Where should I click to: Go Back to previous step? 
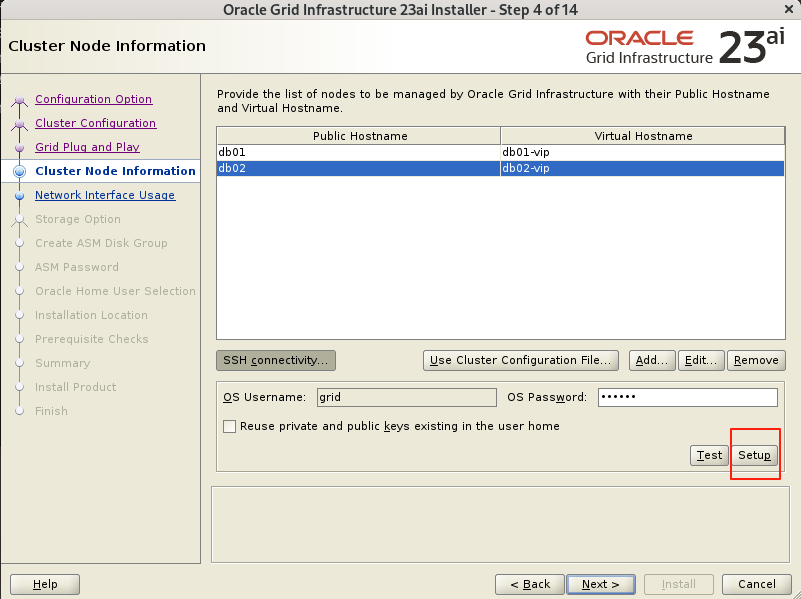click(x=530, y=584)
